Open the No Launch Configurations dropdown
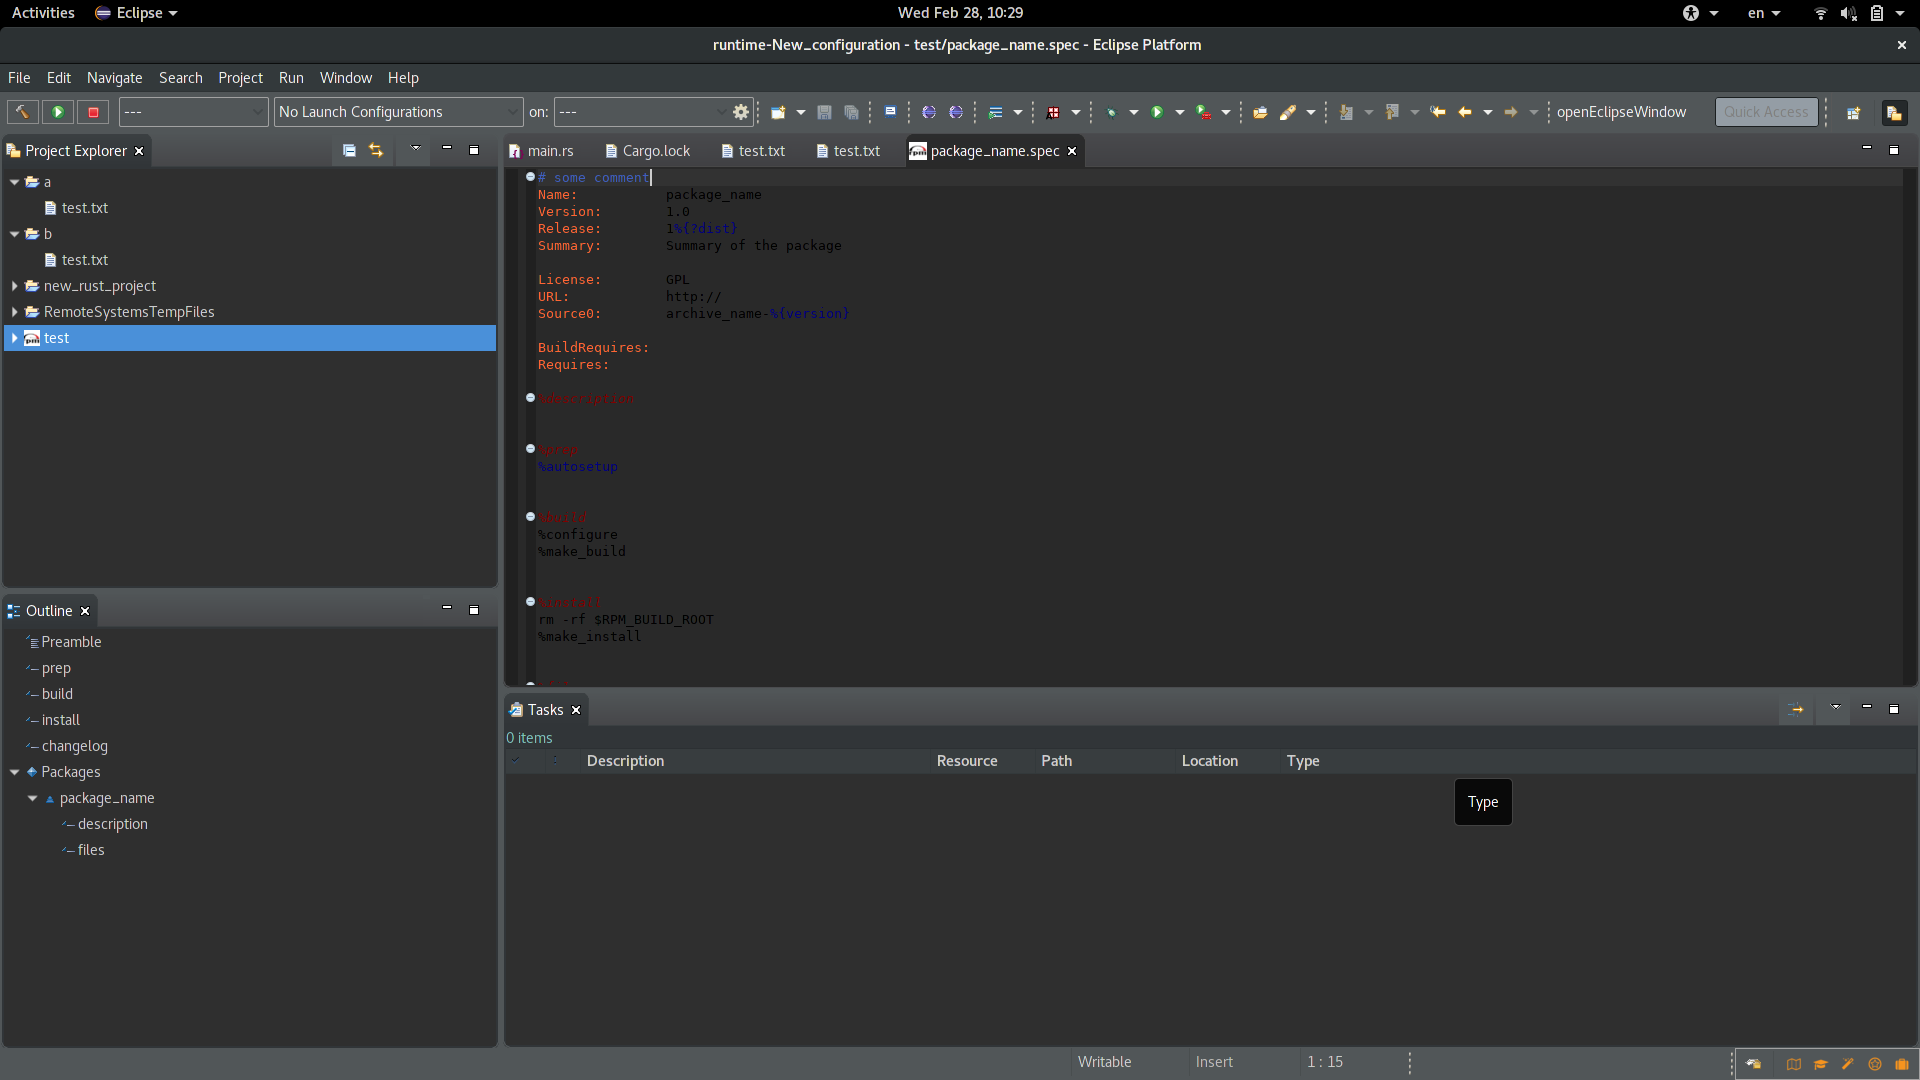The width and height of the screenshot is (1920, 1080). [398, 112]
